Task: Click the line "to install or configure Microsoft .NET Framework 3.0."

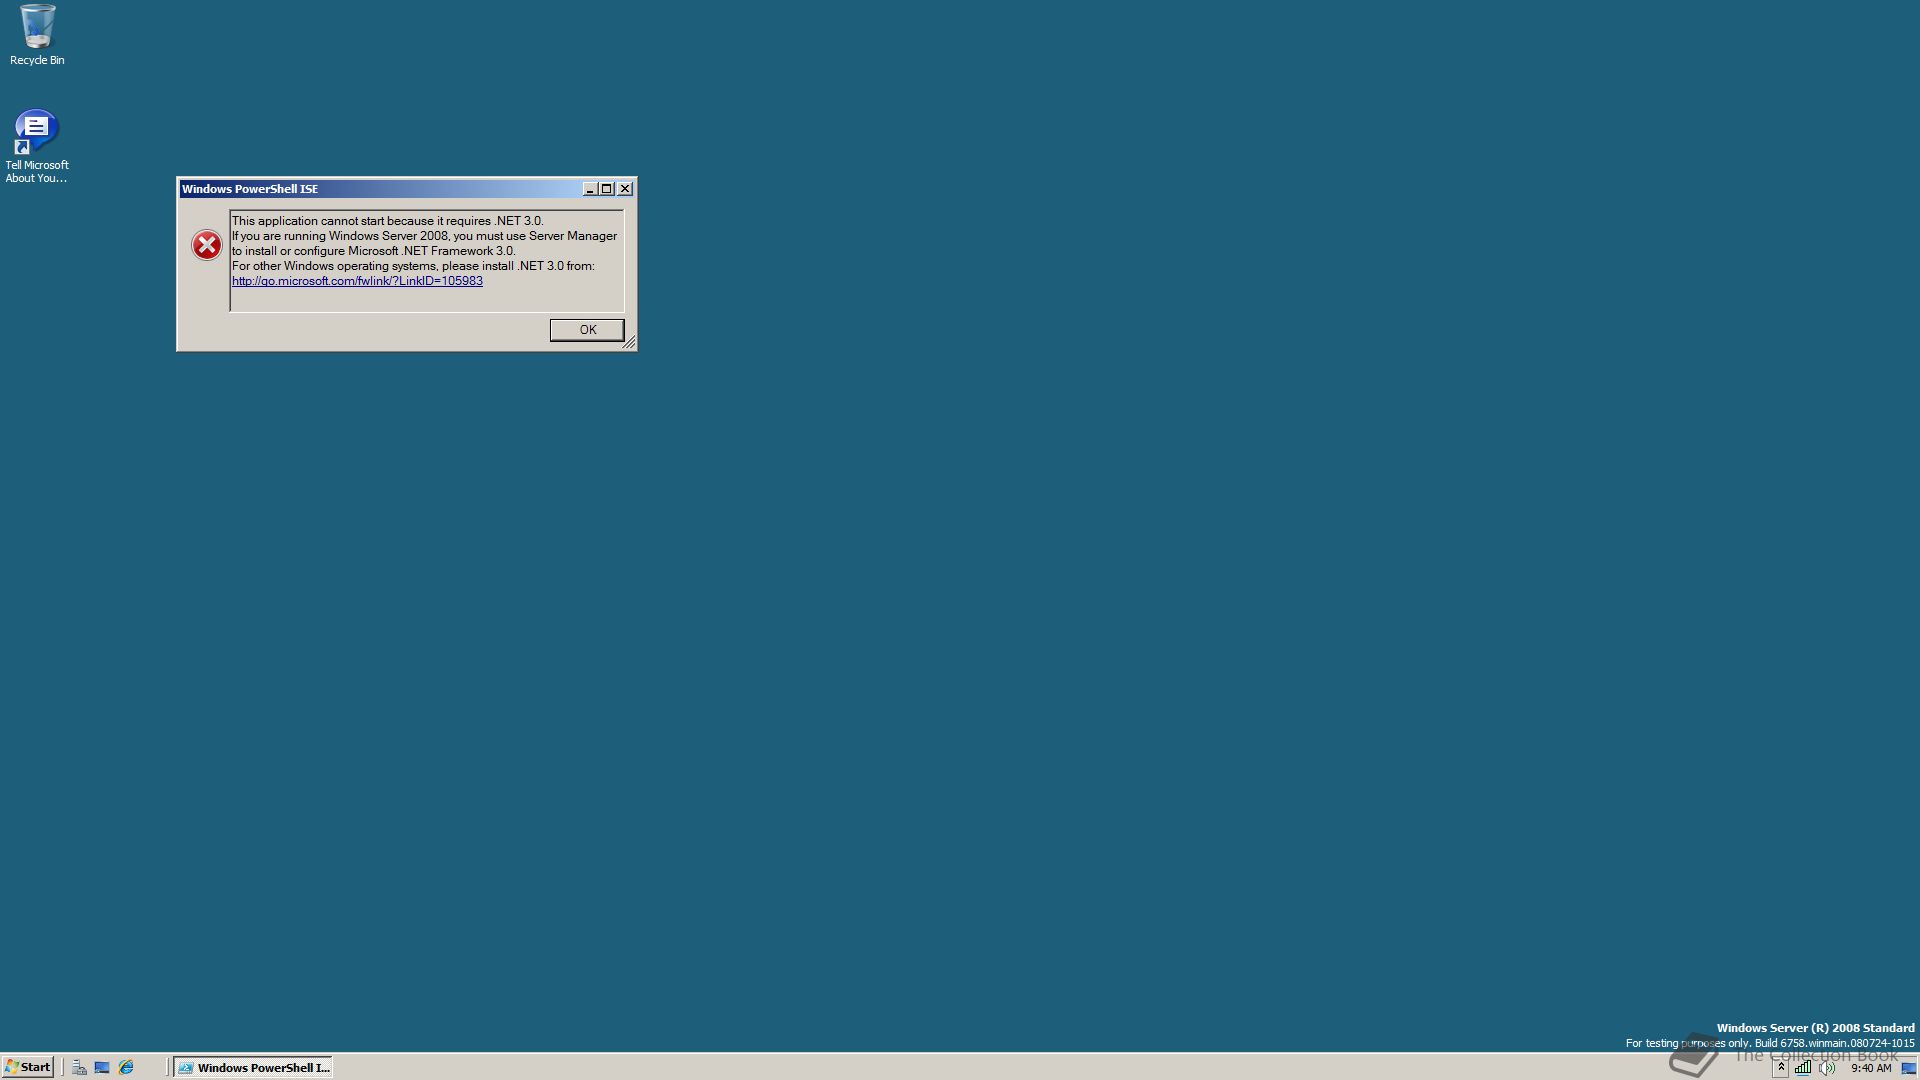Action: (x=374, y=251)
